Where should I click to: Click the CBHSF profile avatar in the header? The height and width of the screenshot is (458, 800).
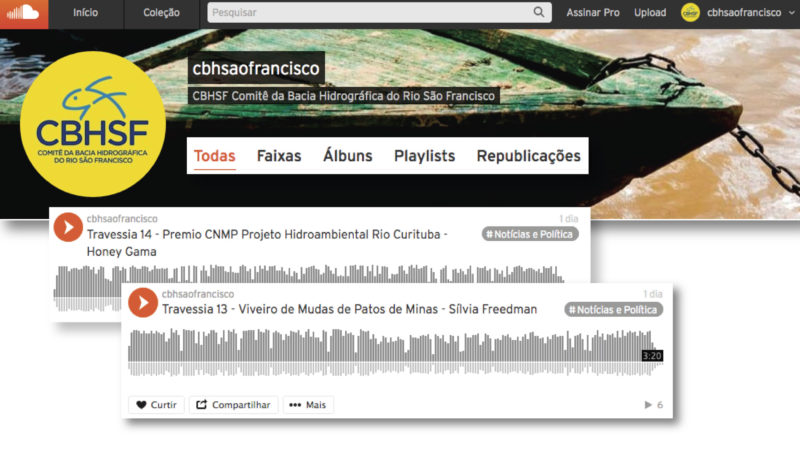[690, 13]
